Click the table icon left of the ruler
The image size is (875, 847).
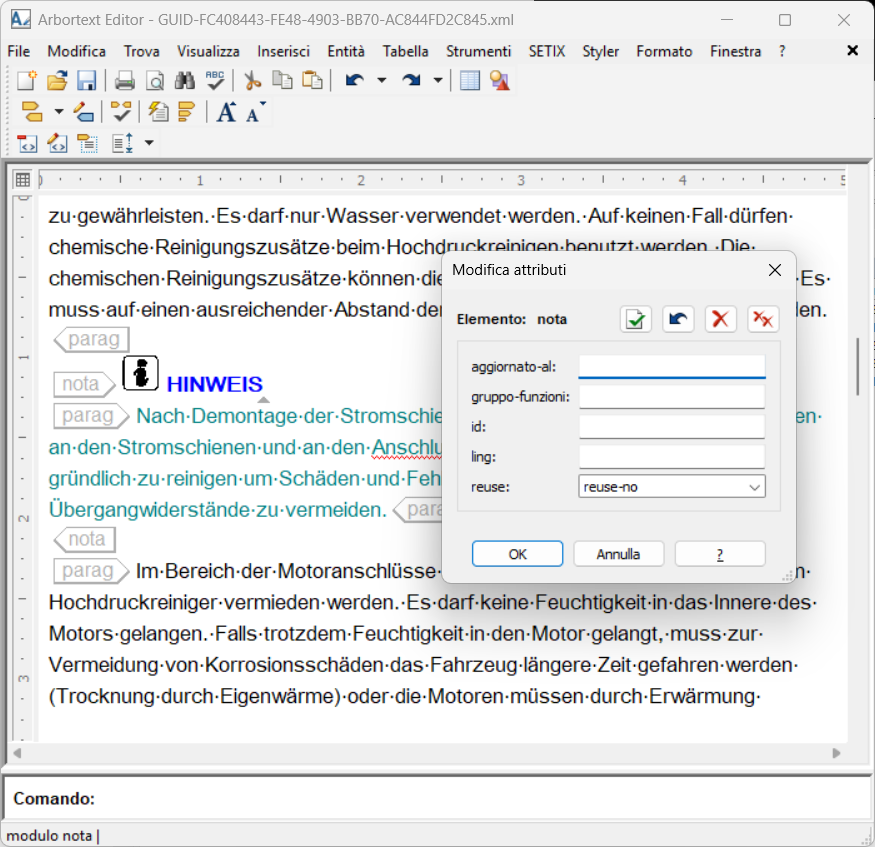[23, 180]
